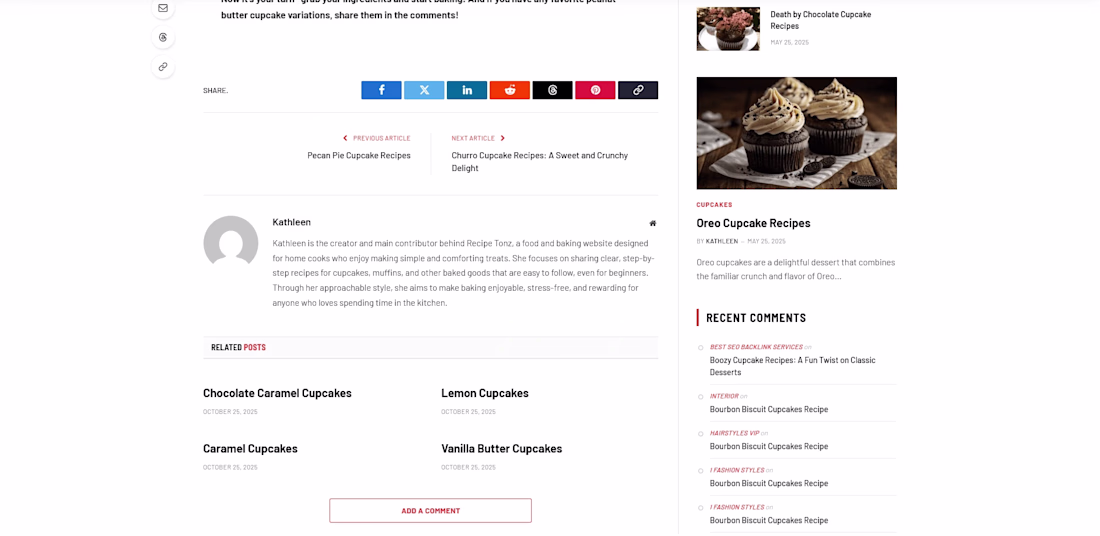1100x536 pixels.
Task: Share the article on LinkedIn
Action: (467, 90)
